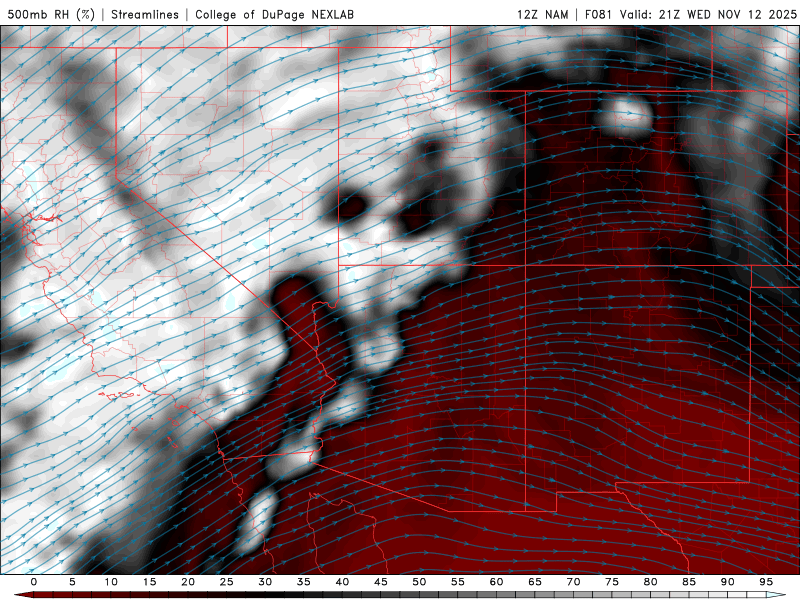Click the "10" value on the color scale
This screenshot has height=600, width=800.
click(111, 582)
